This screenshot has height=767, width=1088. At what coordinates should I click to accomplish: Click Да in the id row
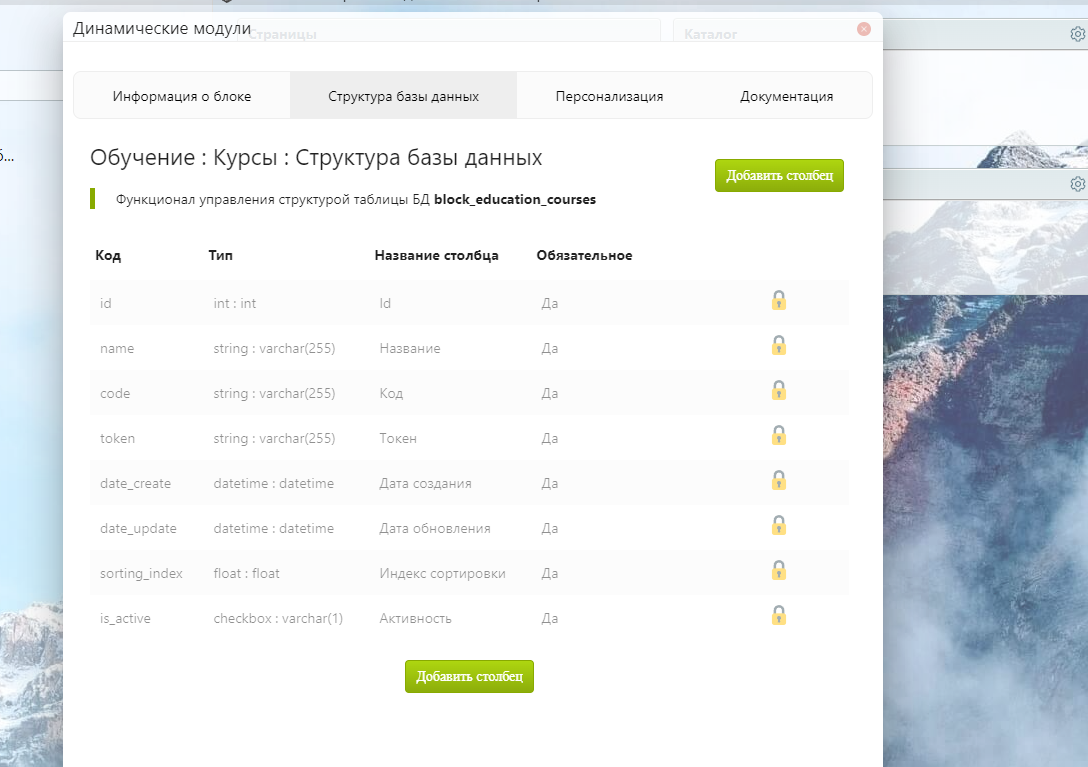point(550,303)
